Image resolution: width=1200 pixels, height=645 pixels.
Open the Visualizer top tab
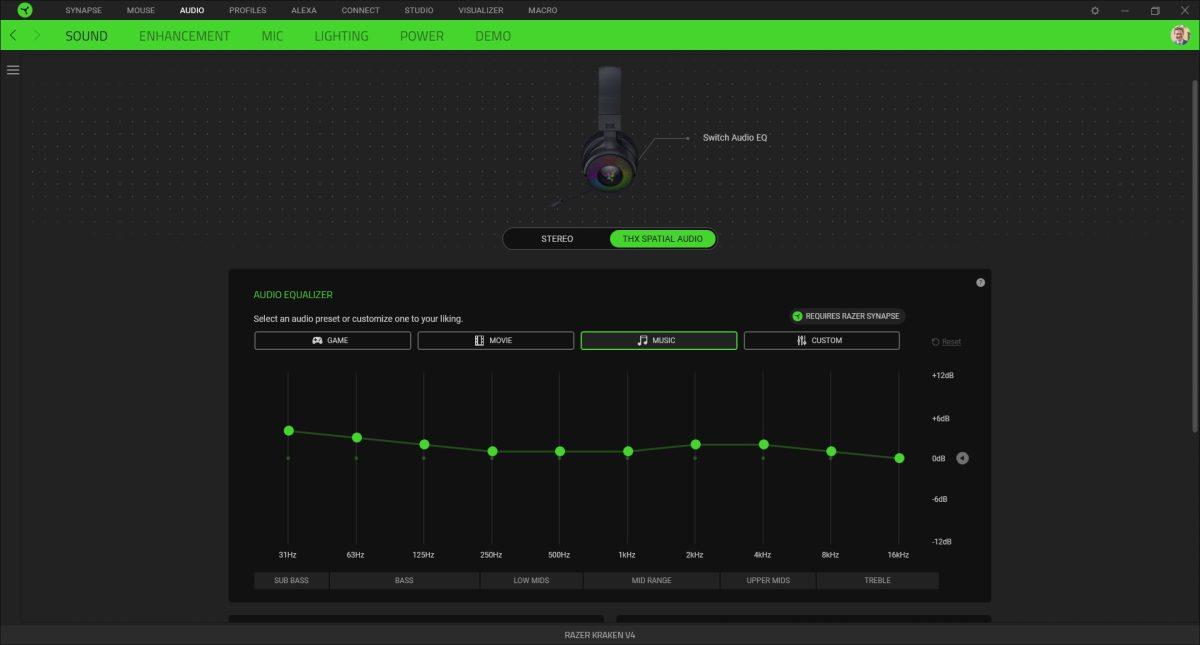(x=481, y=10)
